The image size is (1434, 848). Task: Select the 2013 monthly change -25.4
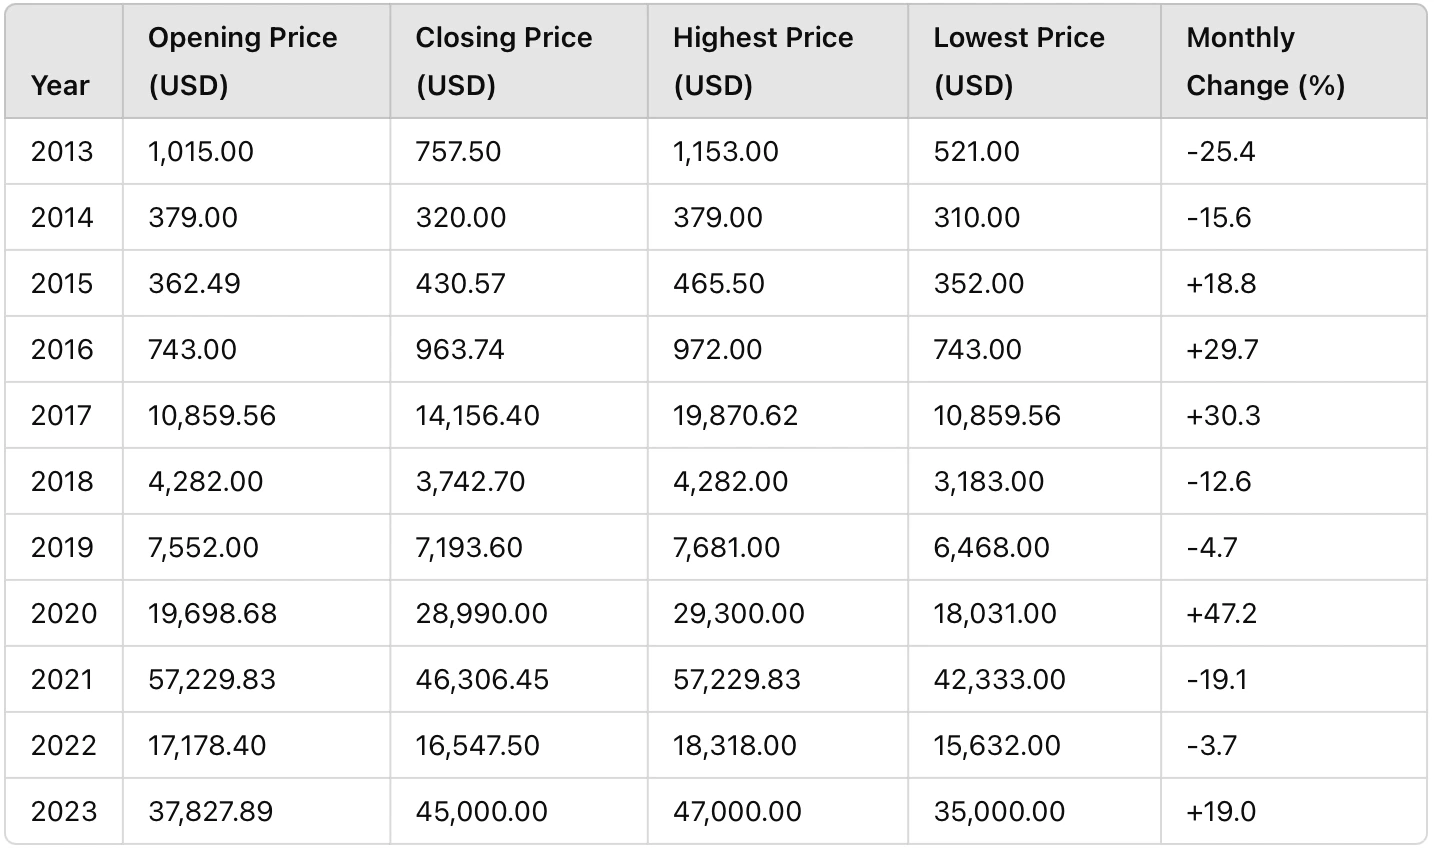(1220, 151)
